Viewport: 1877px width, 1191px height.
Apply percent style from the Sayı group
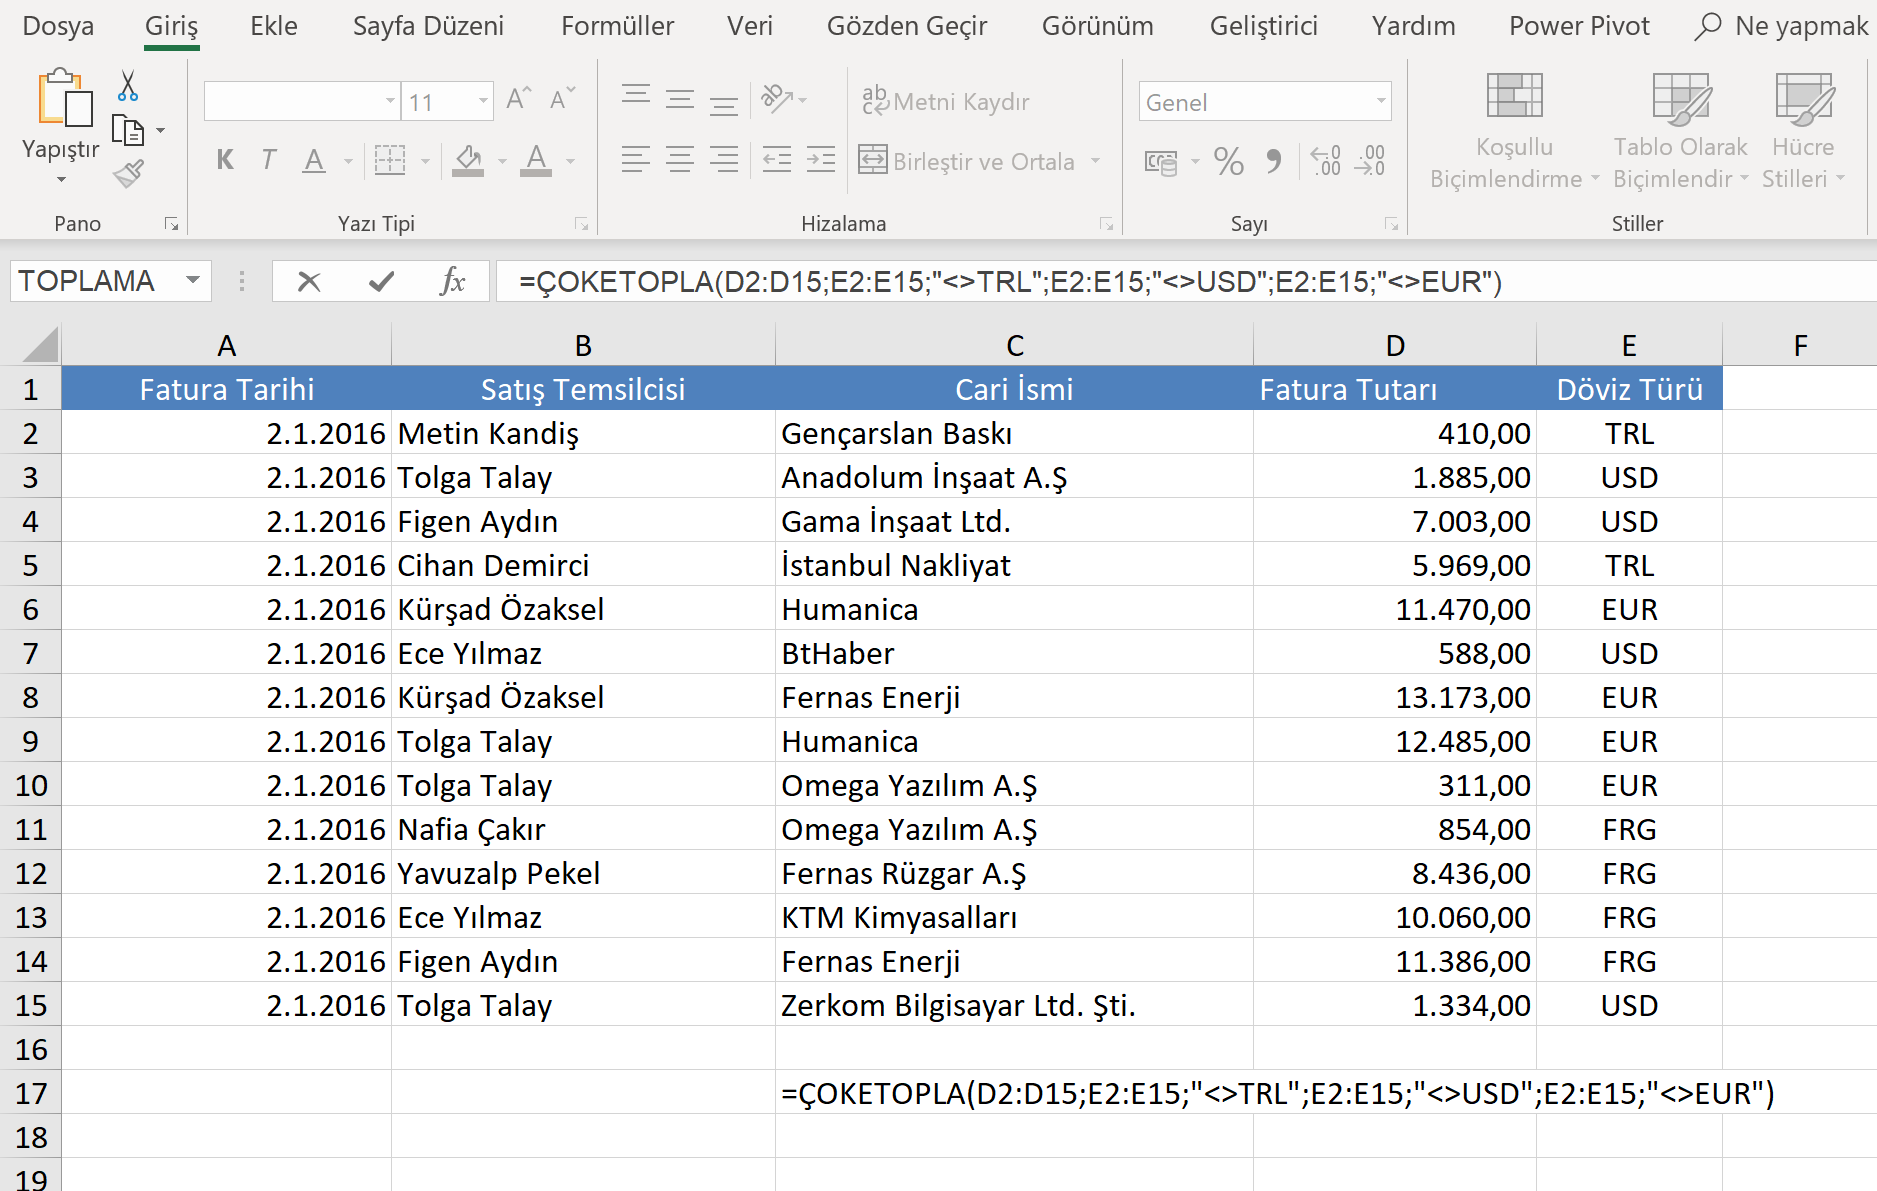[x=1228, y=160]
